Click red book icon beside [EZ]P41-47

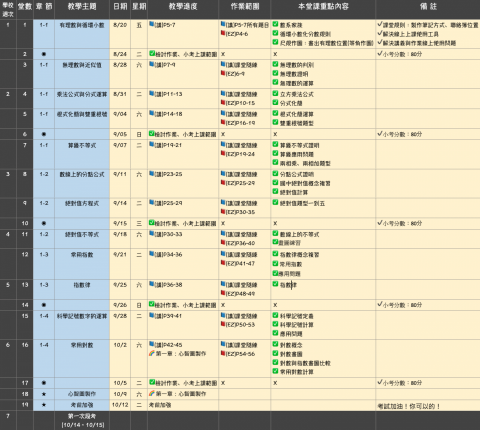point(223,263)
